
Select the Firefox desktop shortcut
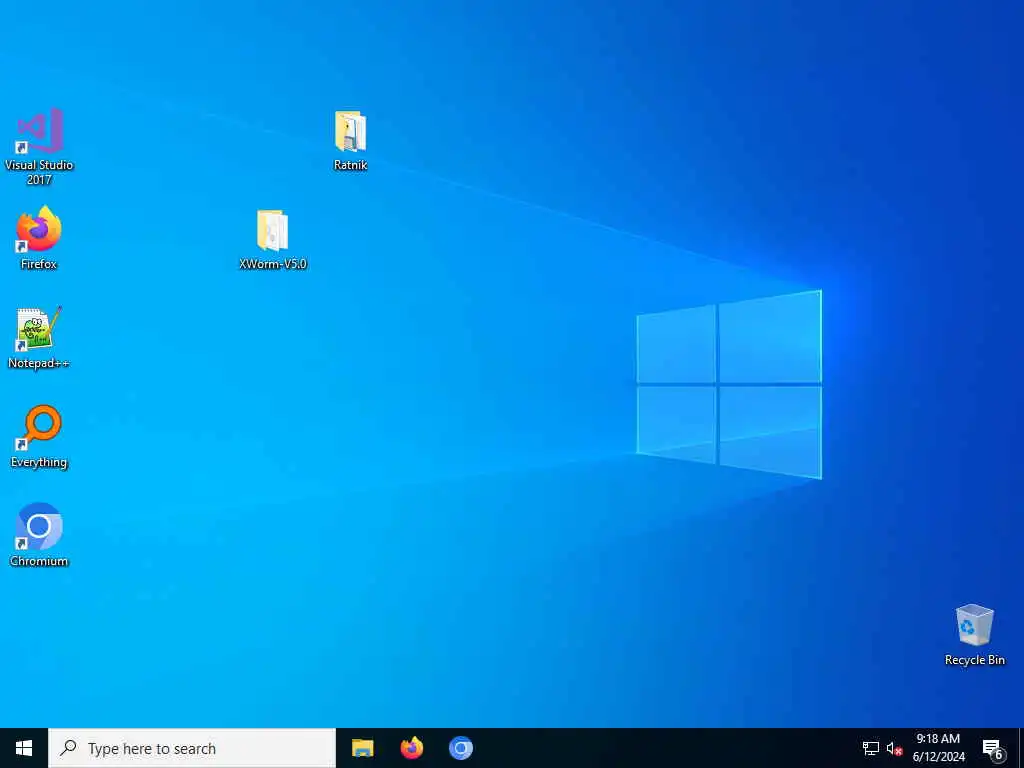[39, 238]
